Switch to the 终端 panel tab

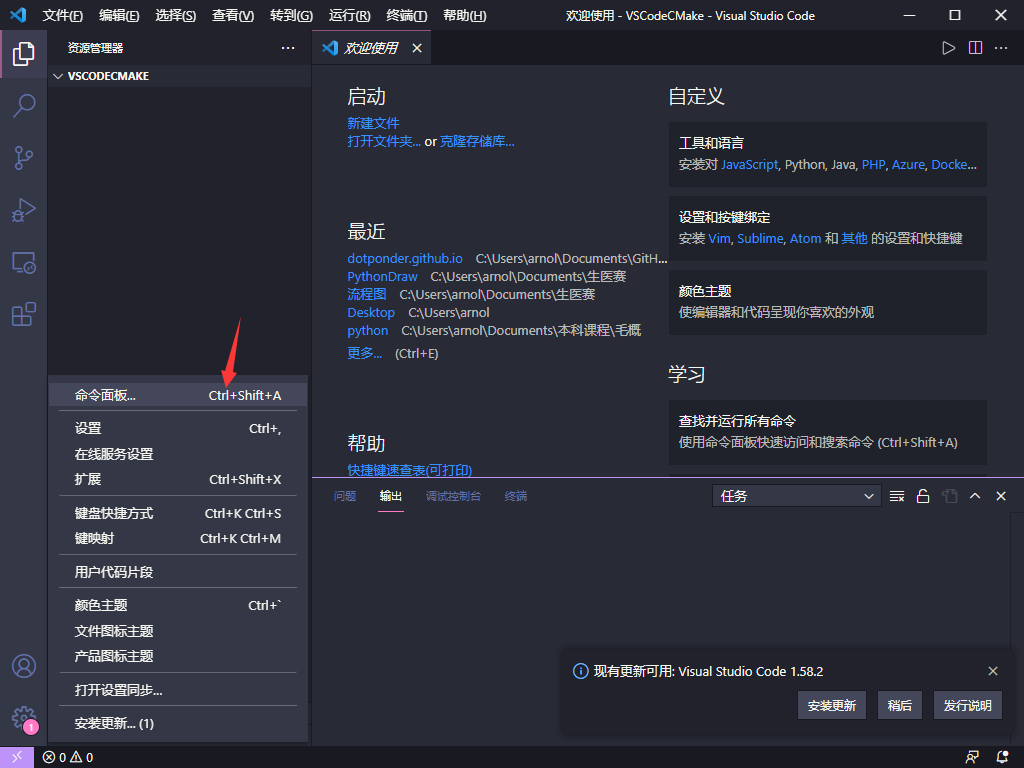pyautogui.click(x=515, y=496)
